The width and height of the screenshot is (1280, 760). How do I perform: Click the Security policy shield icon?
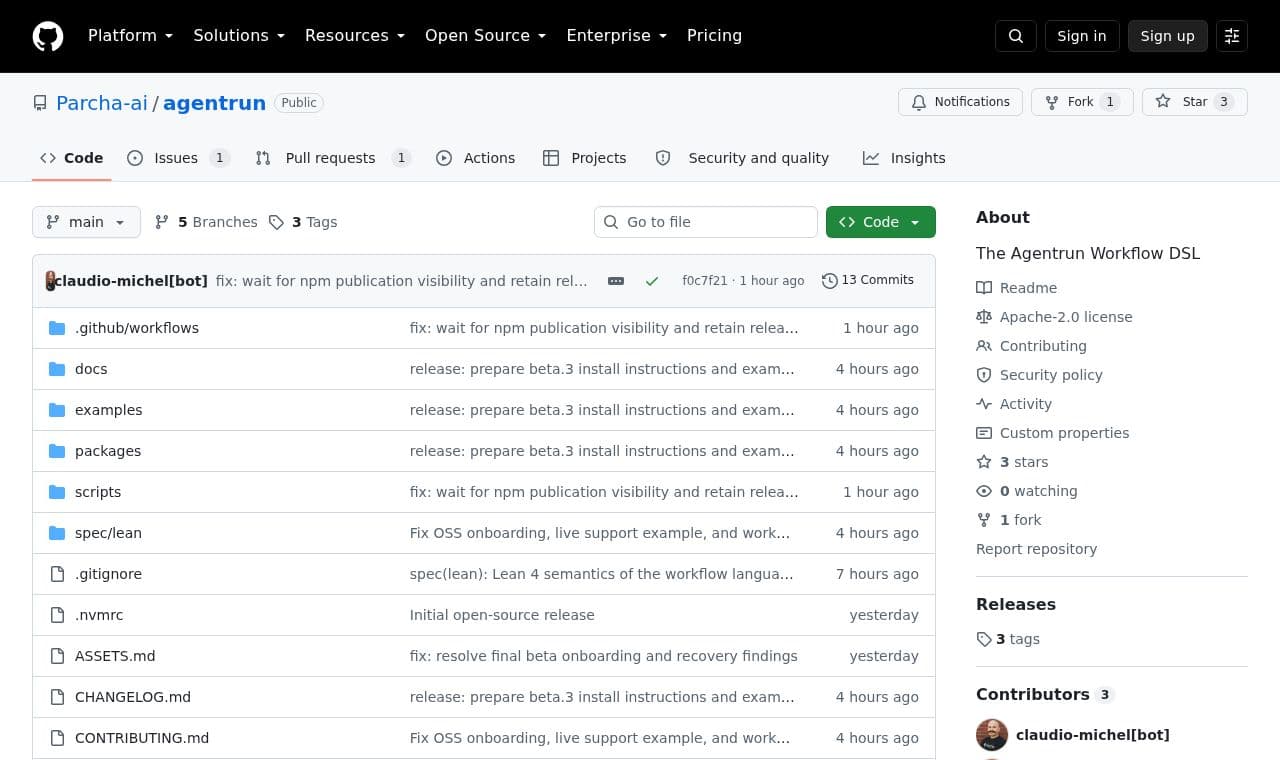click(x=984, y=375)
